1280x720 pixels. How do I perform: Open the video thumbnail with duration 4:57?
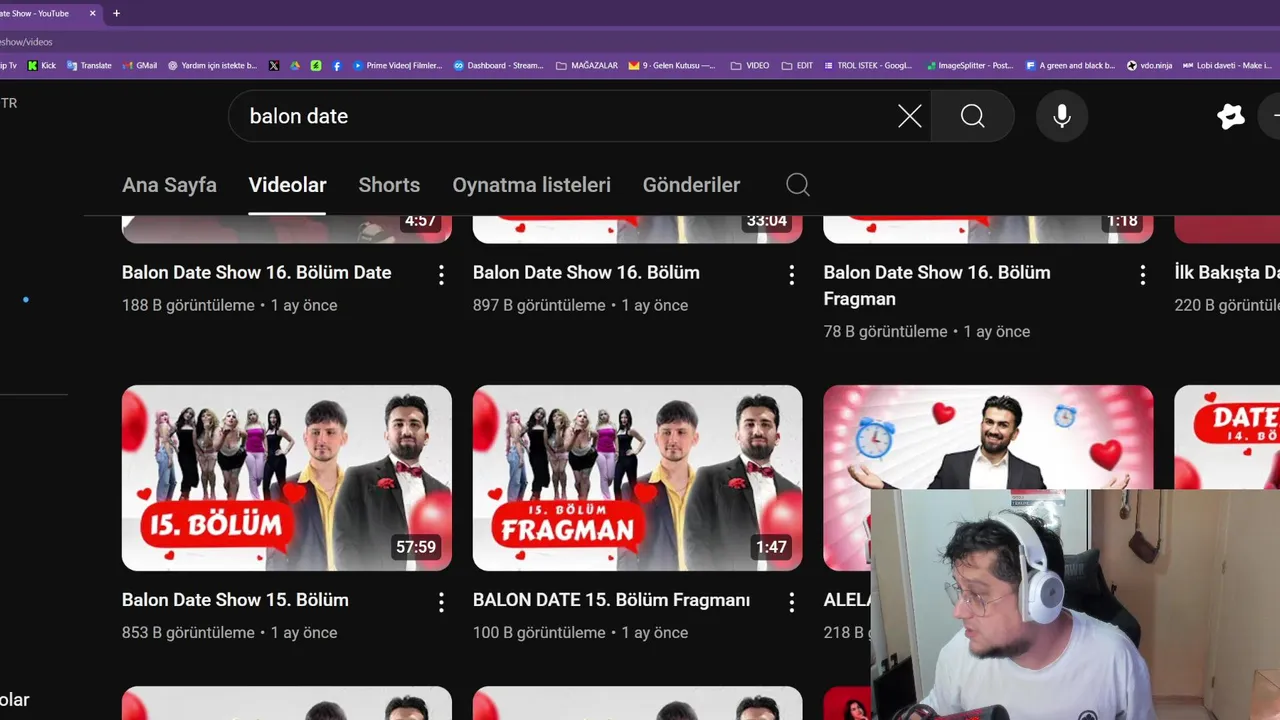point(287,229)
